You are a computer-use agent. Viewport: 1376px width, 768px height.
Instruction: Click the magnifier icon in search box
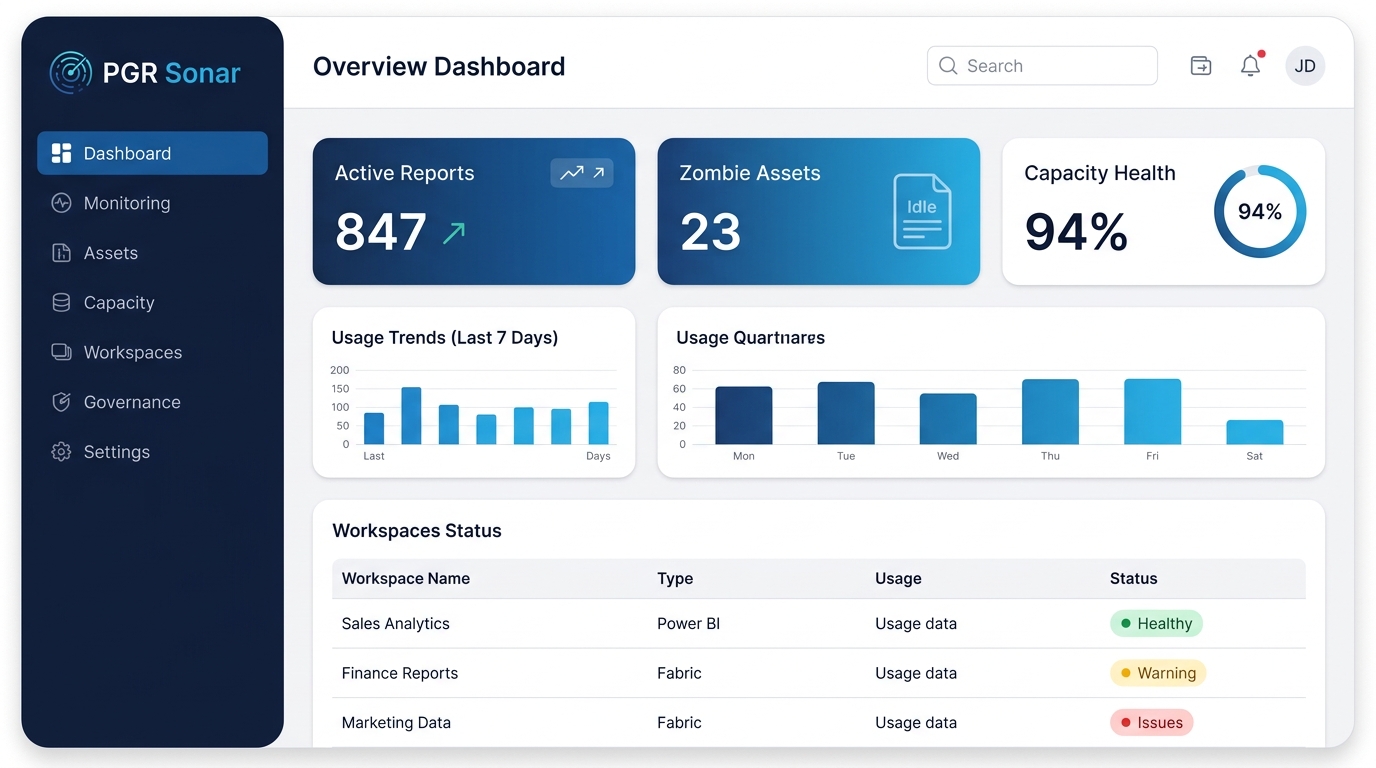tap(948, 66)
